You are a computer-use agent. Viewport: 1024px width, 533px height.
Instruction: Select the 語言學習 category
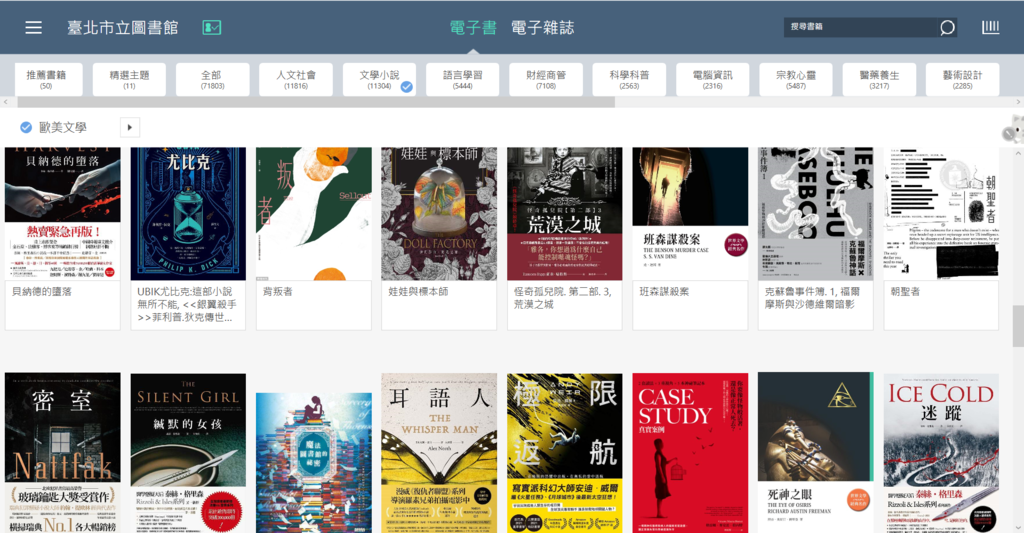coord(462,80)
